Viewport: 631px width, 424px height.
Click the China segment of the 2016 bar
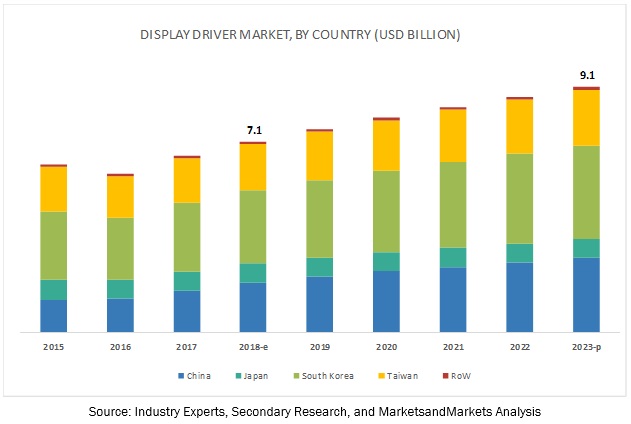120,314
